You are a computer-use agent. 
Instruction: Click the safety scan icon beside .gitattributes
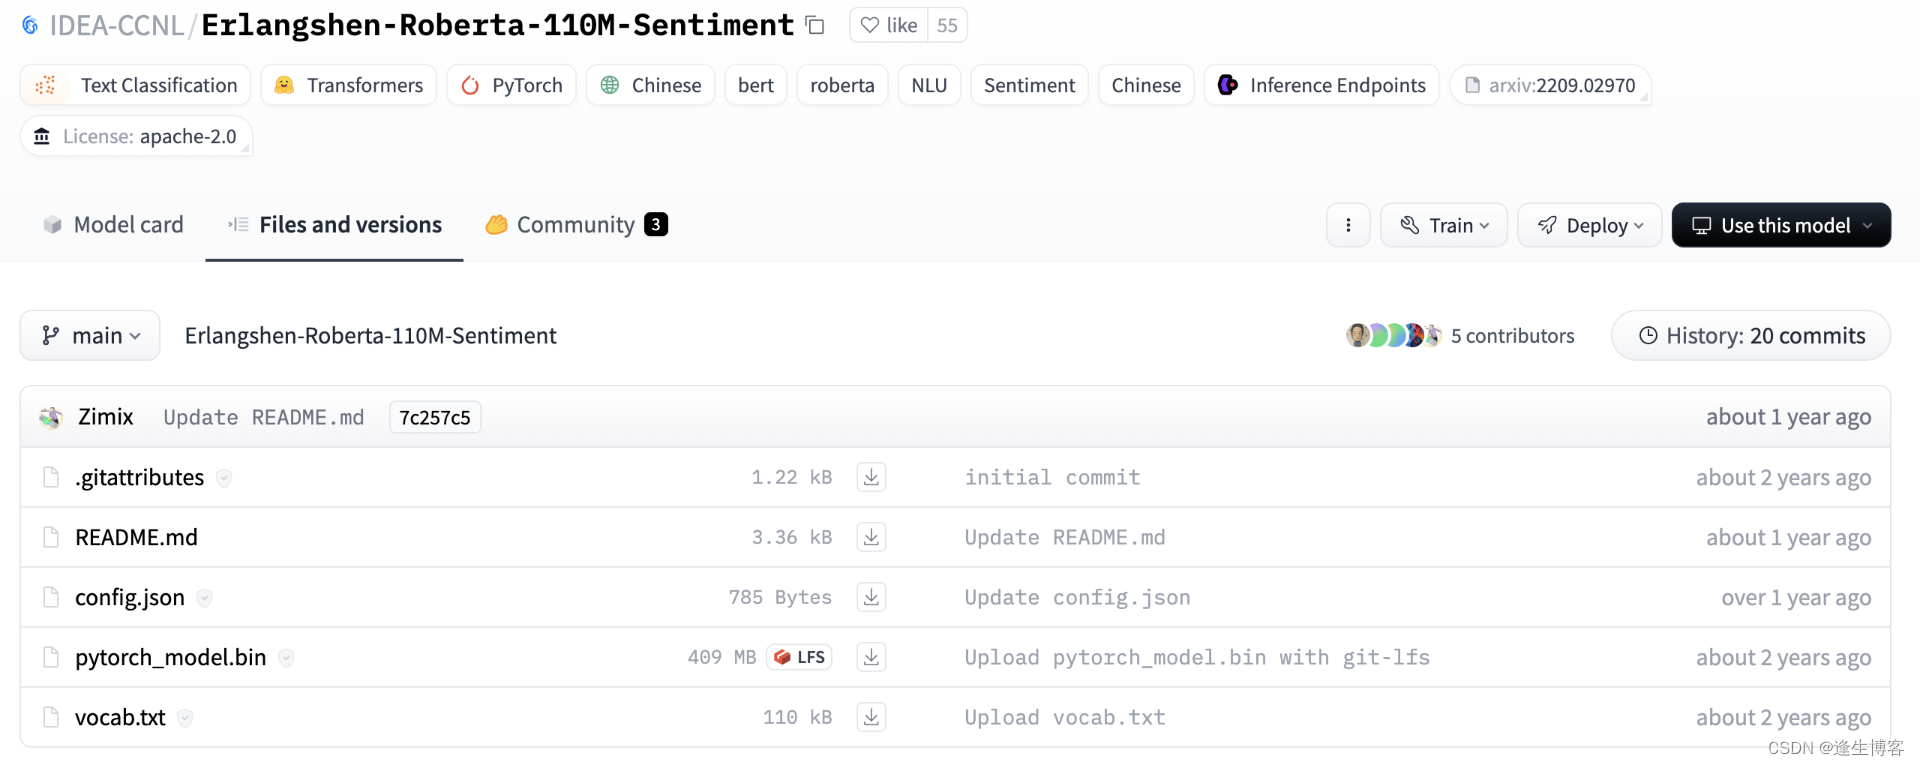pyautogui.click(x=224, y=478)
